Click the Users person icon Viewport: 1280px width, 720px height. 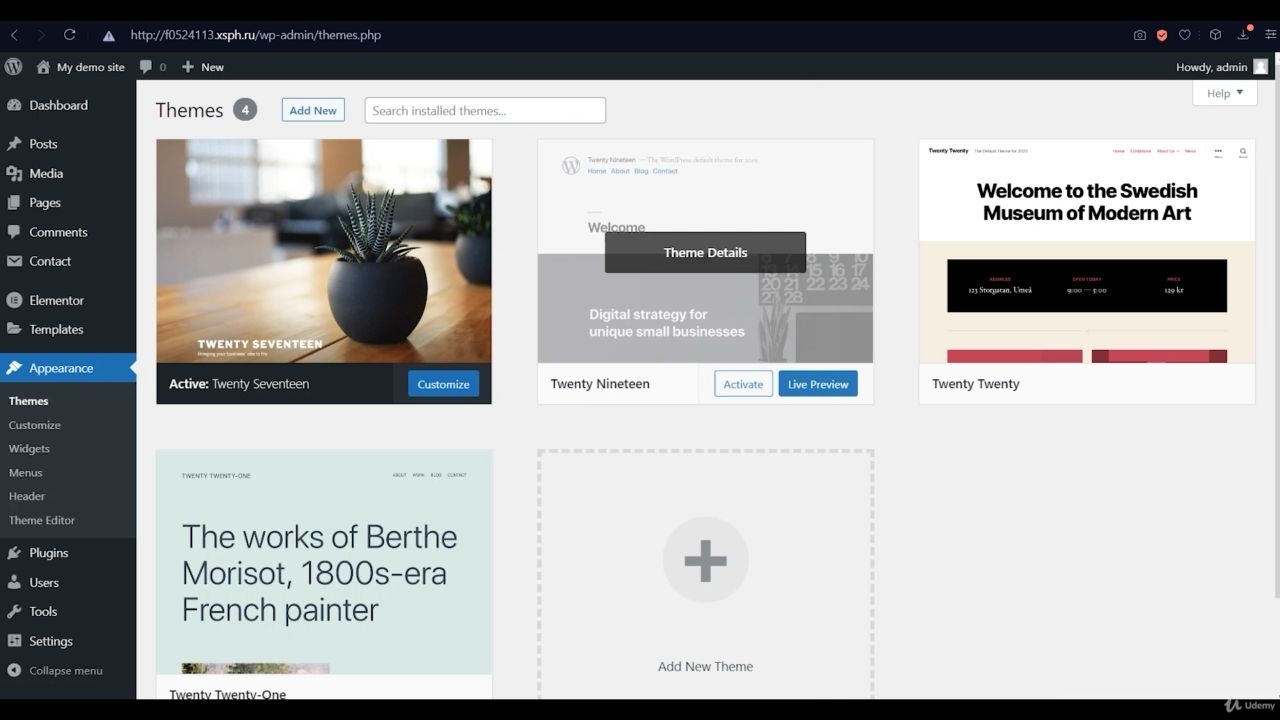point(14,582)
